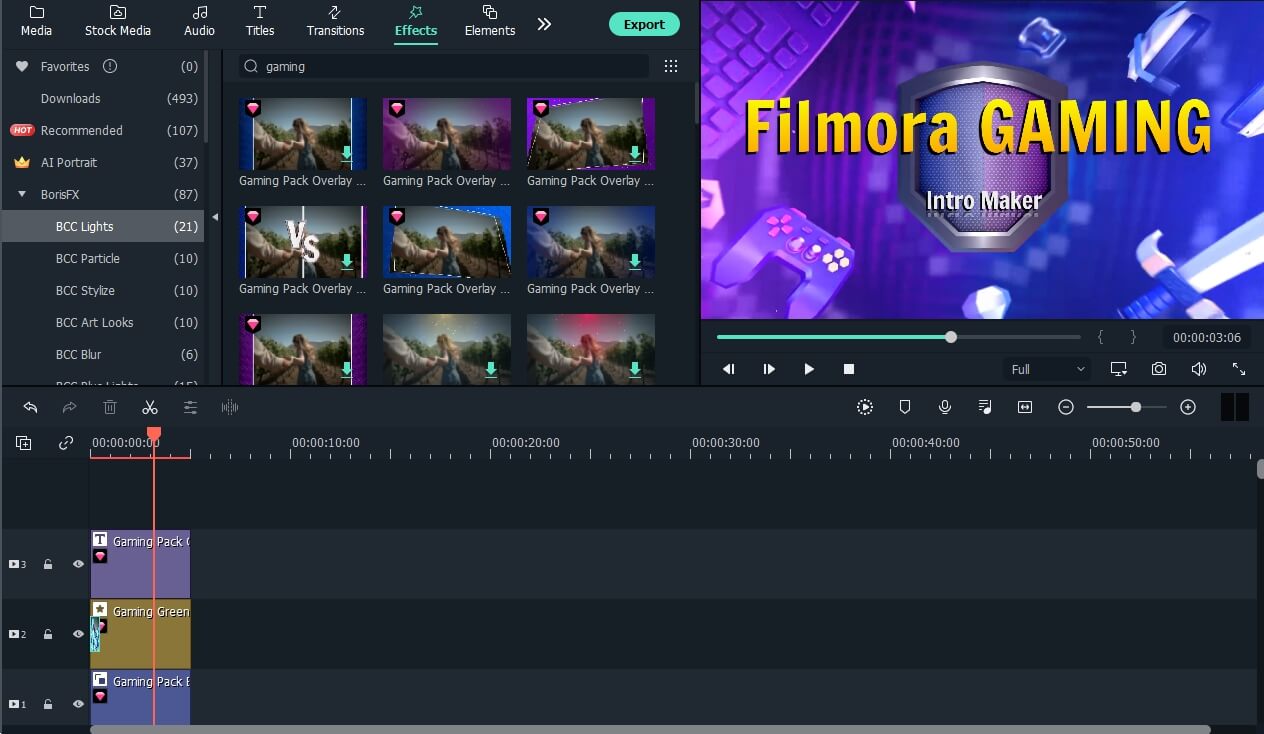
Task: Select the Elements tab
Action: [x=490, y=21]
